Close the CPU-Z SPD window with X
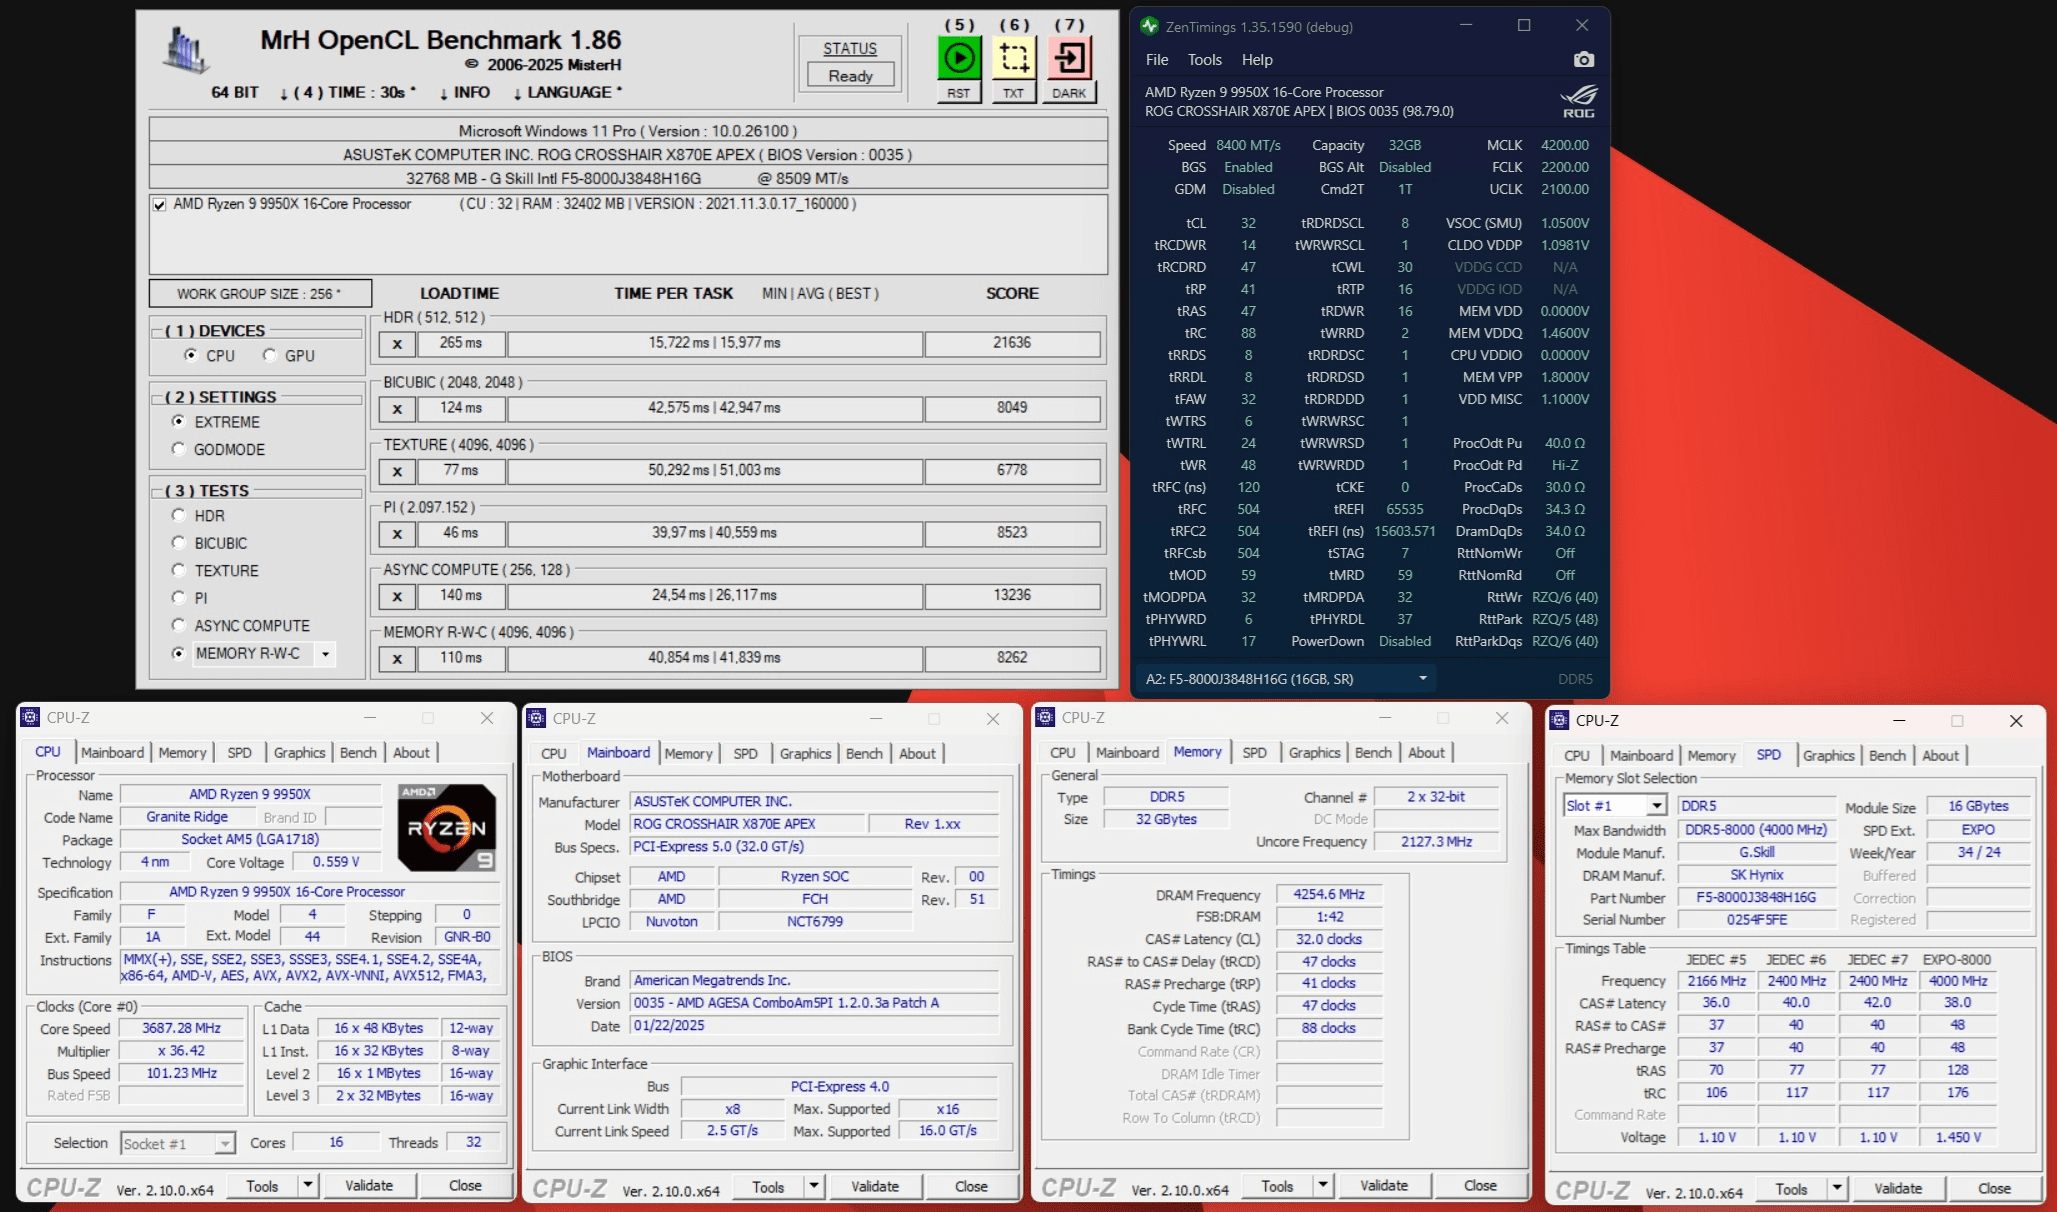The width and height of the screenshot is (2057, 1212). coord(2016,720)
